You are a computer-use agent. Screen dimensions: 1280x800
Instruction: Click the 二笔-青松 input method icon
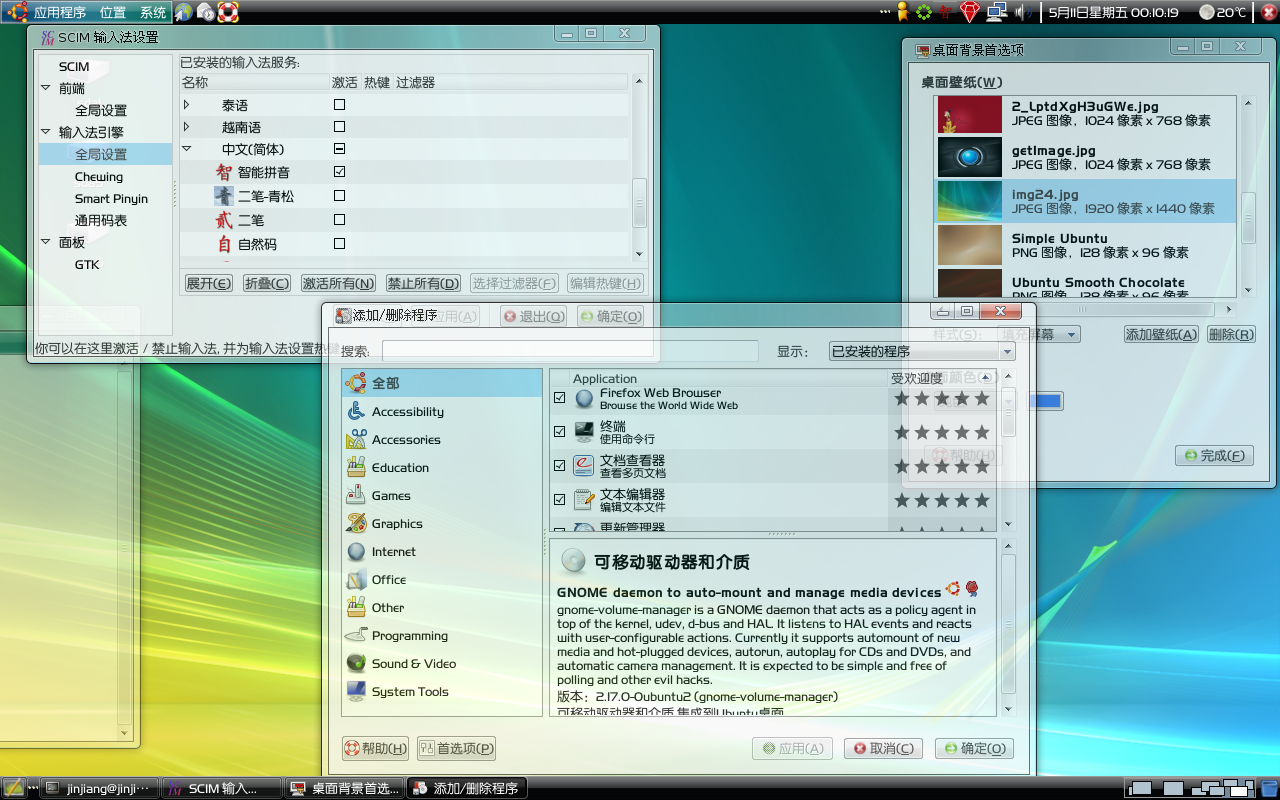pyautogui.click(x=224, y=196)
